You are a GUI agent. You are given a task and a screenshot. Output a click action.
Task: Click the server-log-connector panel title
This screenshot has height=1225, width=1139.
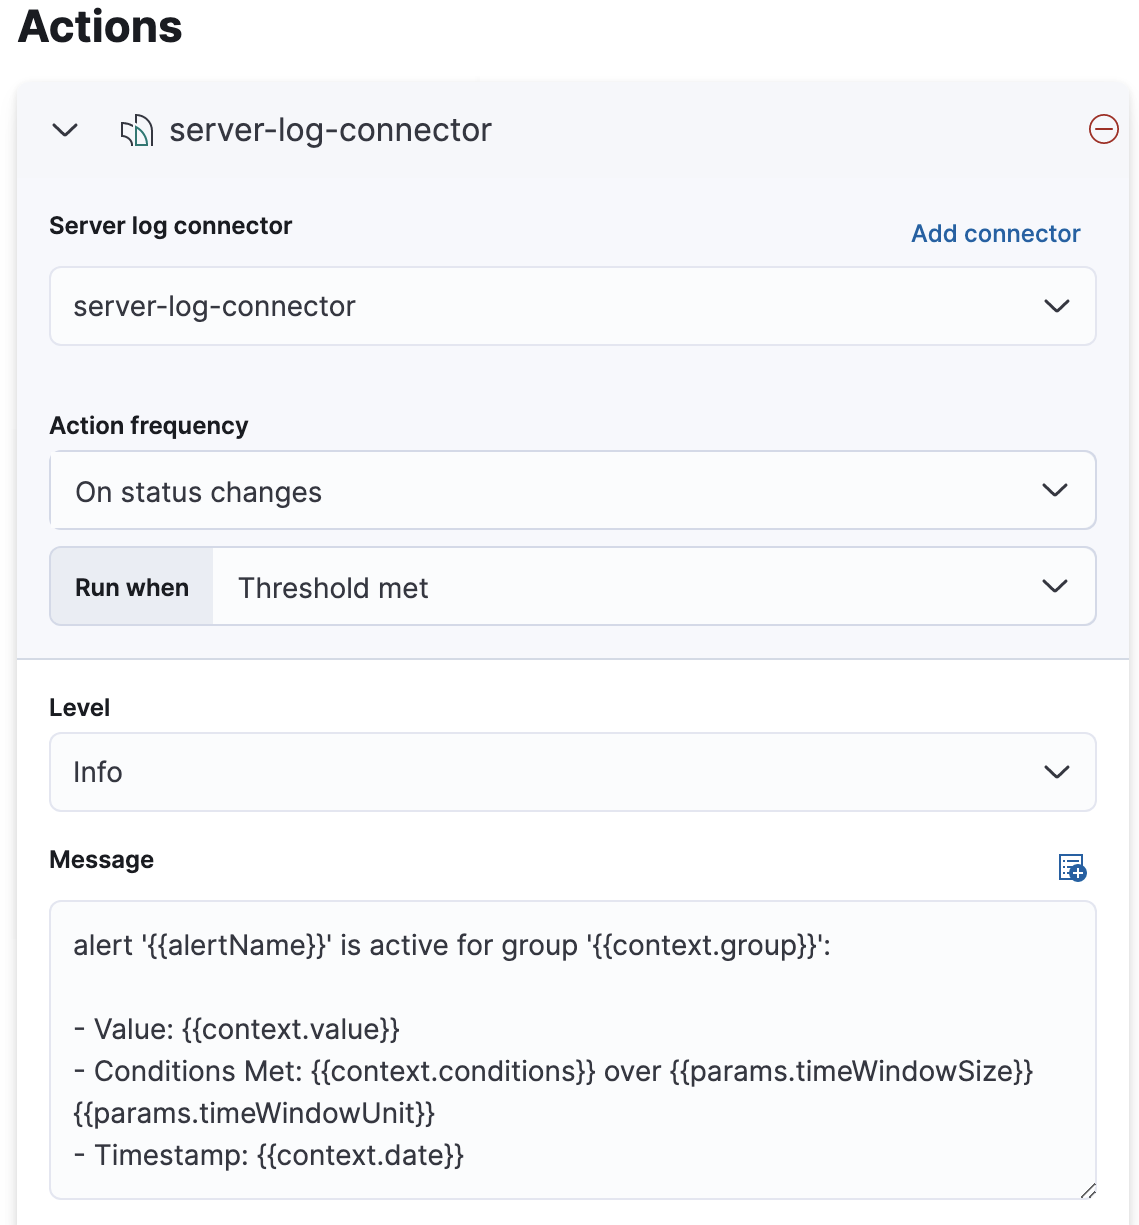[330, 130]
